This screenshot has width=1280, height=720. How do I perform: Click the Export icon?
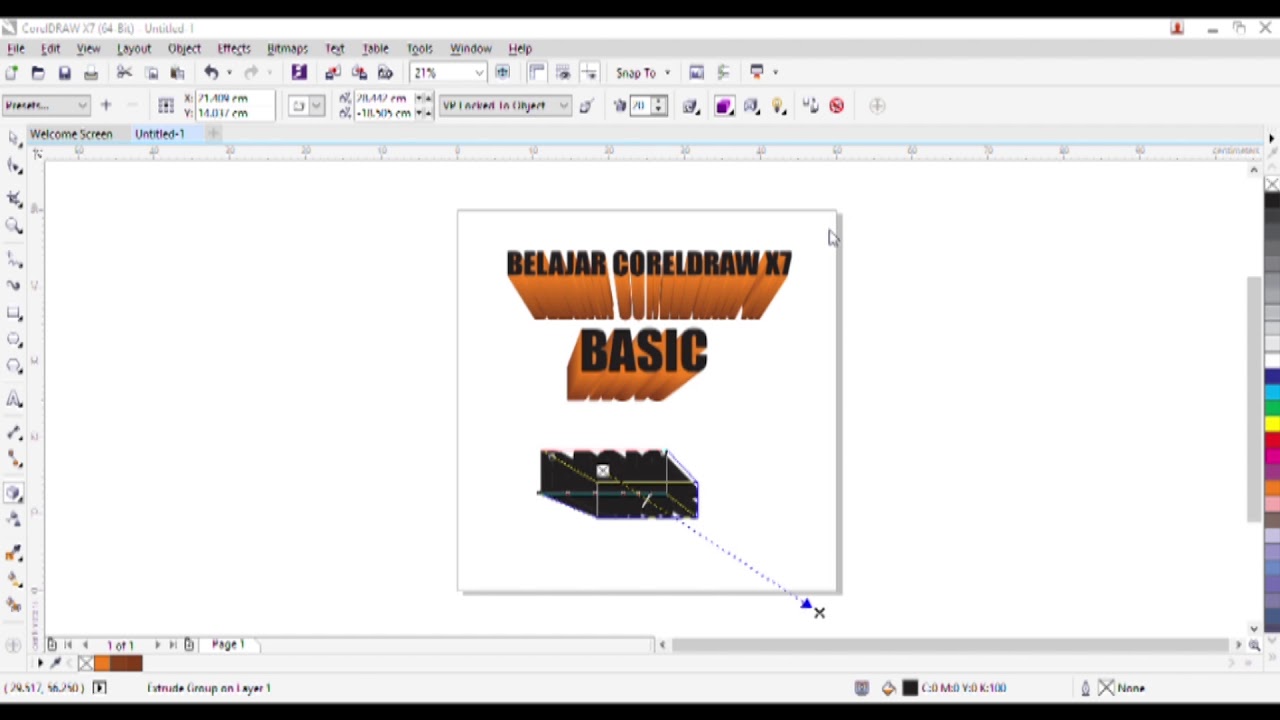pyautogui.click(x=359, y=73)
